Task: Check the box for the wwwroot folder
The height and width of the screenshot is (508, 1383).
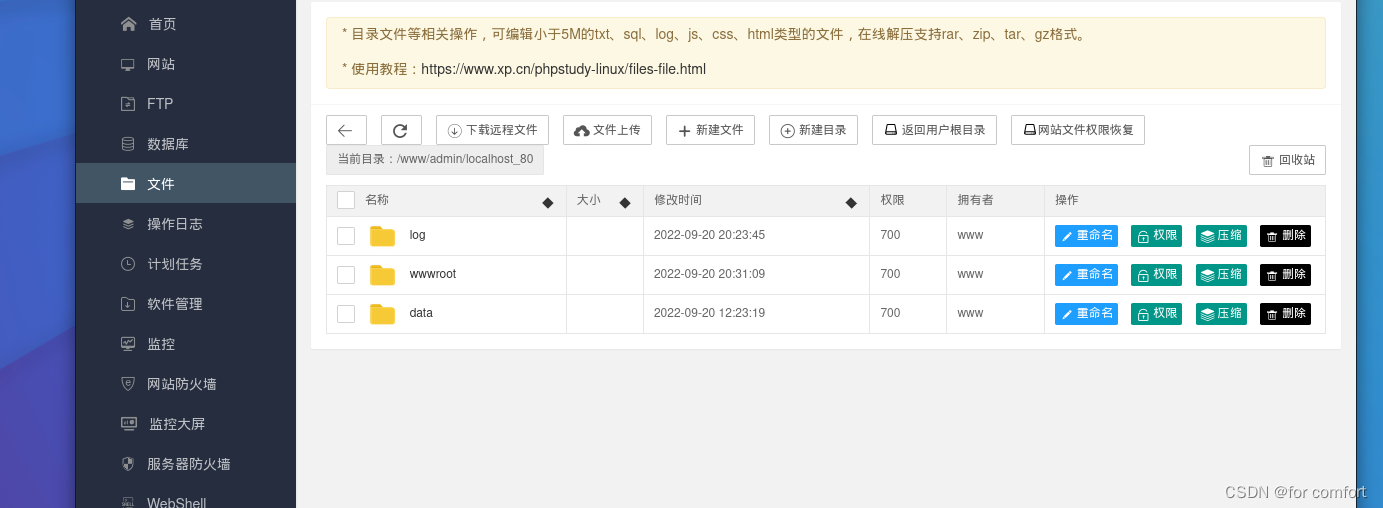Action: click(x=346, y=275)
